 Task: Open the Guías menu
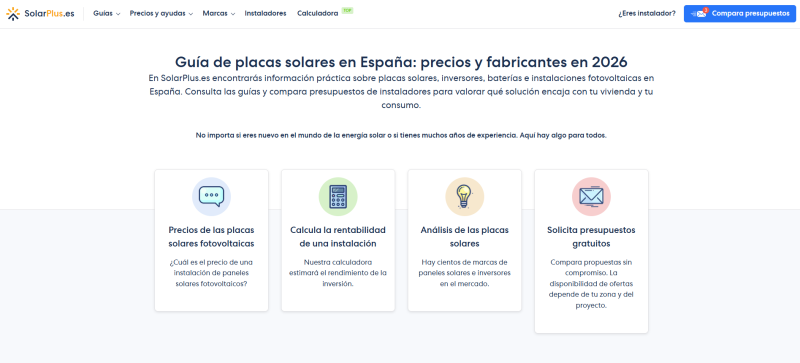[107, 14]
